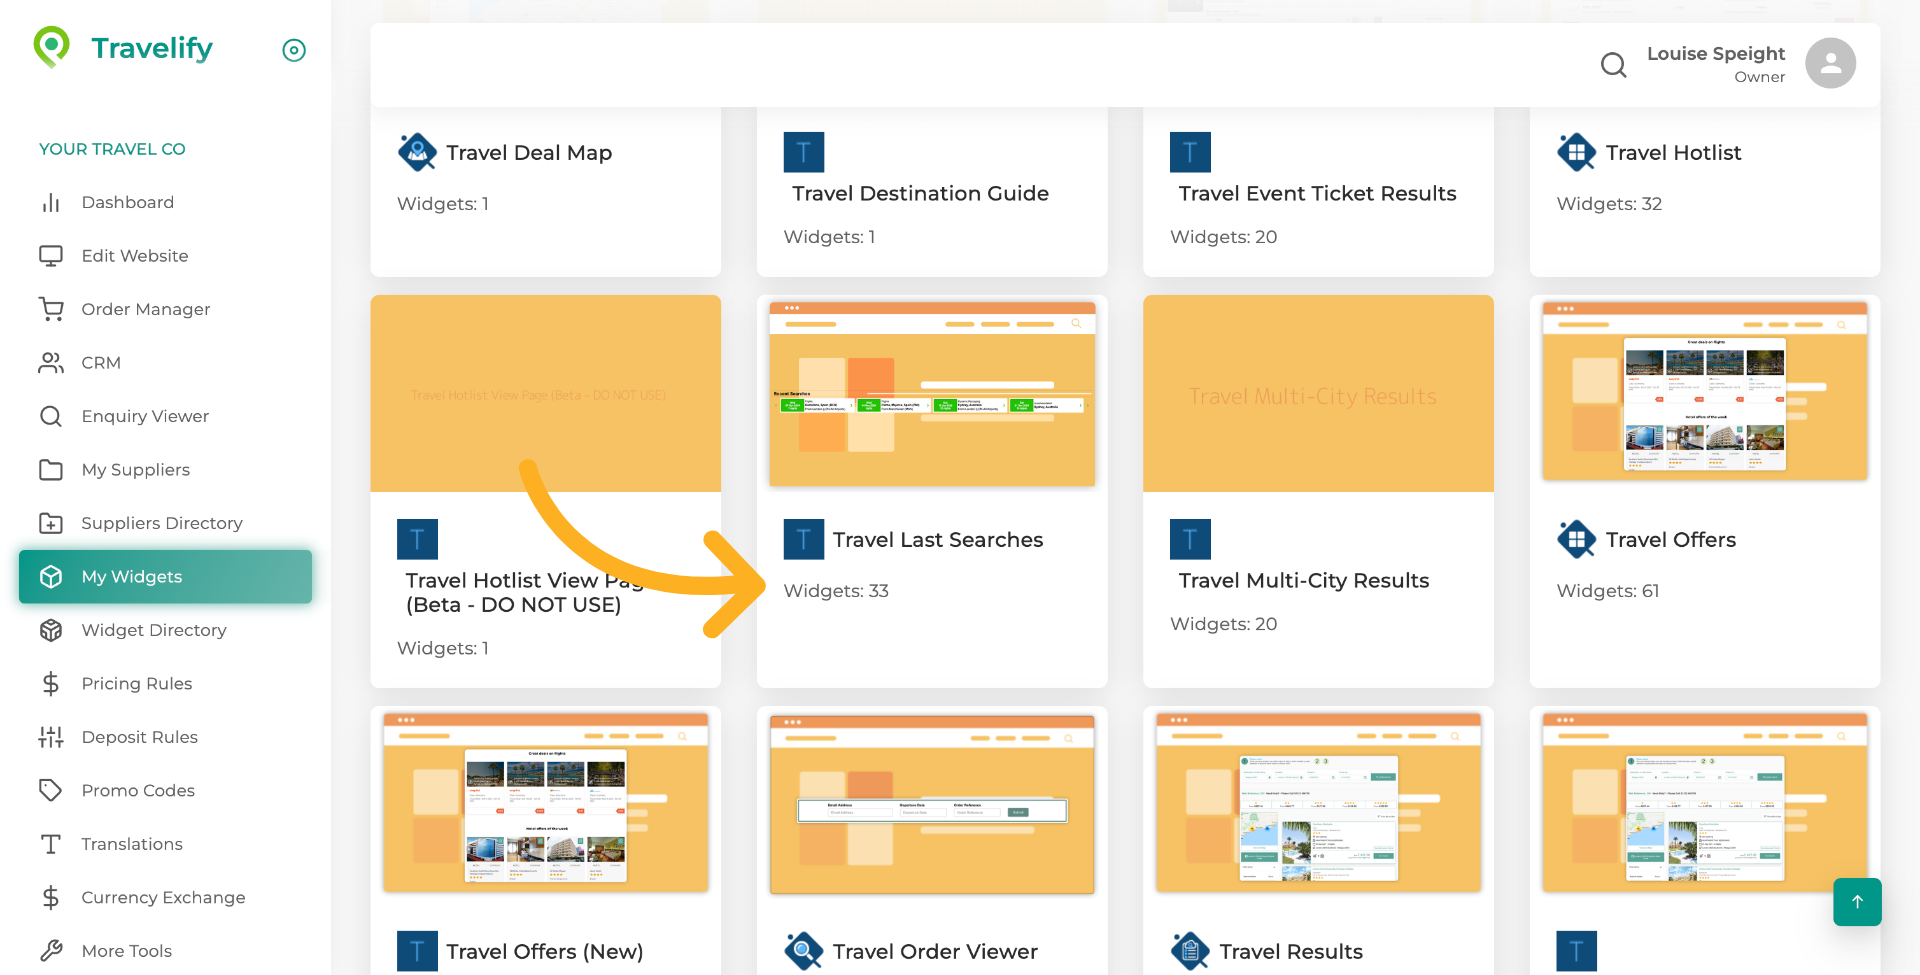The width and height of the screenshot is (1920, 975).
Task: Open the Travel Multi-City Results thumbnail
Action: (x=1317, y=394)
